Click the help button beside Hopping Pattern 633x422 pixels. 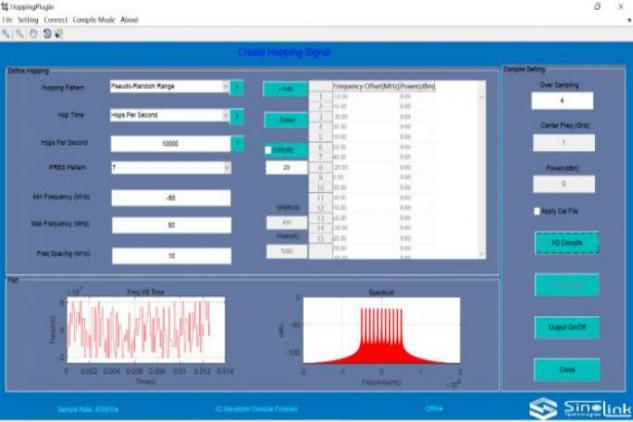[x=237, y=88]
